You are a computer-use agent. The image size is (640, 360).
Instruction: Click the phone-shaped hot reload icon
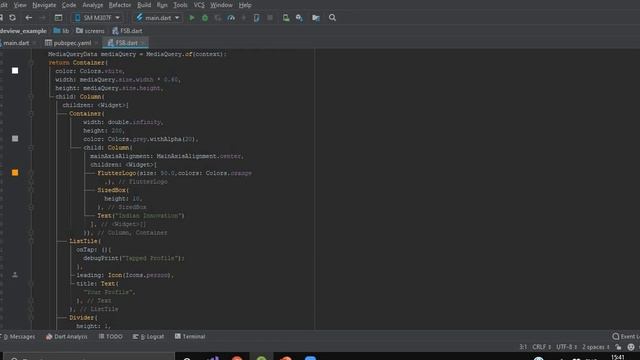coord(256,18)
